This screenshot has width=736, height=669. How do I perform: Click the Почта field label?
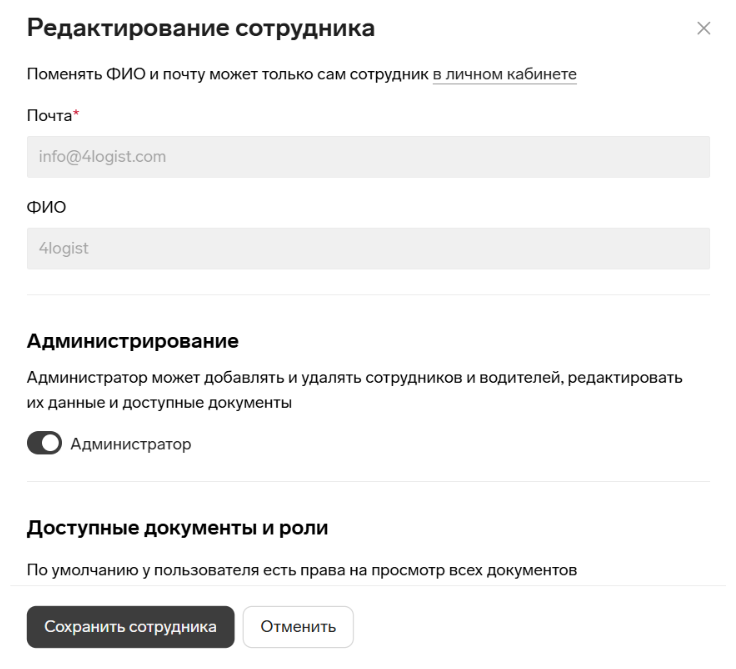tap(49, 115)
